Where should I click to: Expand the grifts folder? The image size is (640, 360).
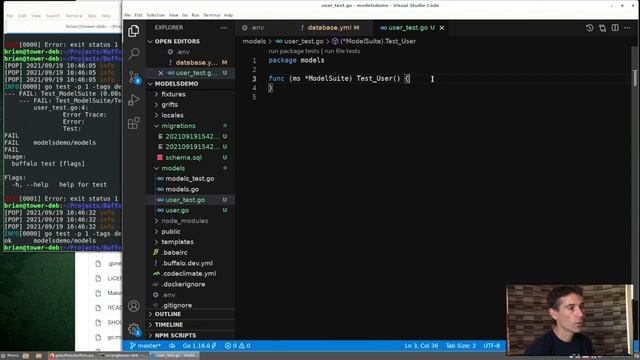169,105
